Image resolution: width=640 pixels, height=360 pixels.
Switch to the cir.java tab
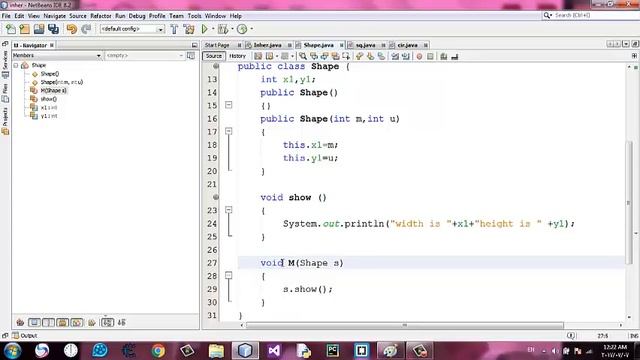(x=407, y=45)
